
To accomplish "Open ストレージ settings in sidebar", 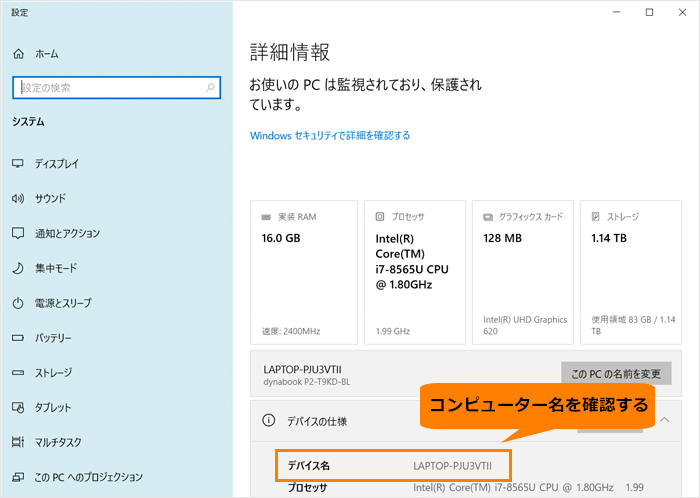I will (54, 373).
